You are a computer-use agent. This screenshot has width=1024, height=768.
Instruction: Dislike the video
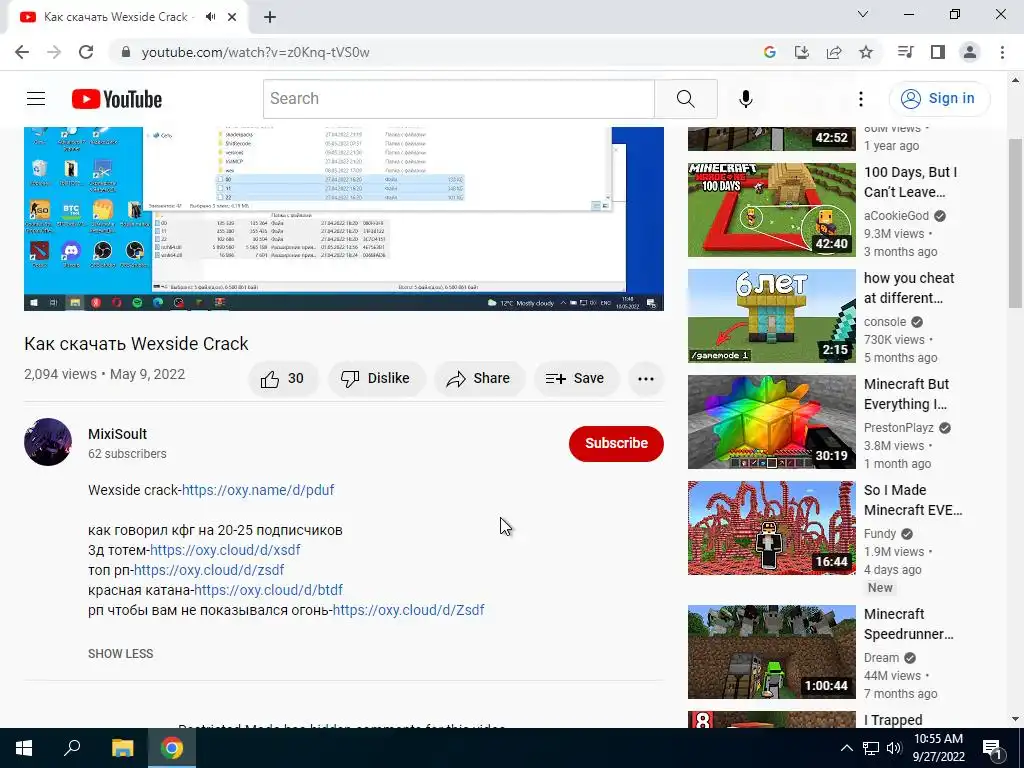click(x=376, y=379)
